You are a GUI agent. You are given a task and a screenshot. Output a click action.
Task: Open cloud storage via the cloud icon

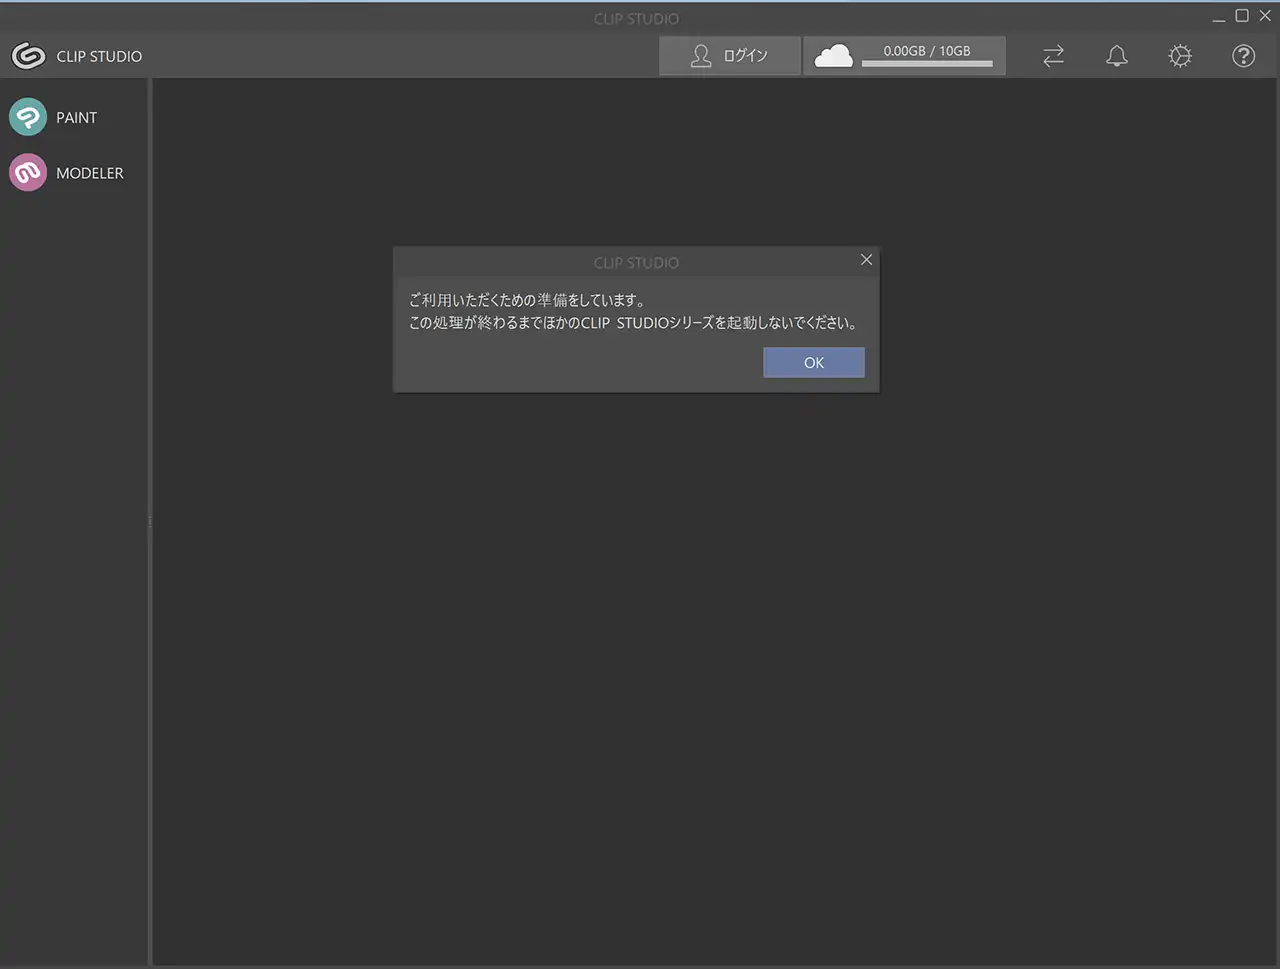tap(833, 56)
